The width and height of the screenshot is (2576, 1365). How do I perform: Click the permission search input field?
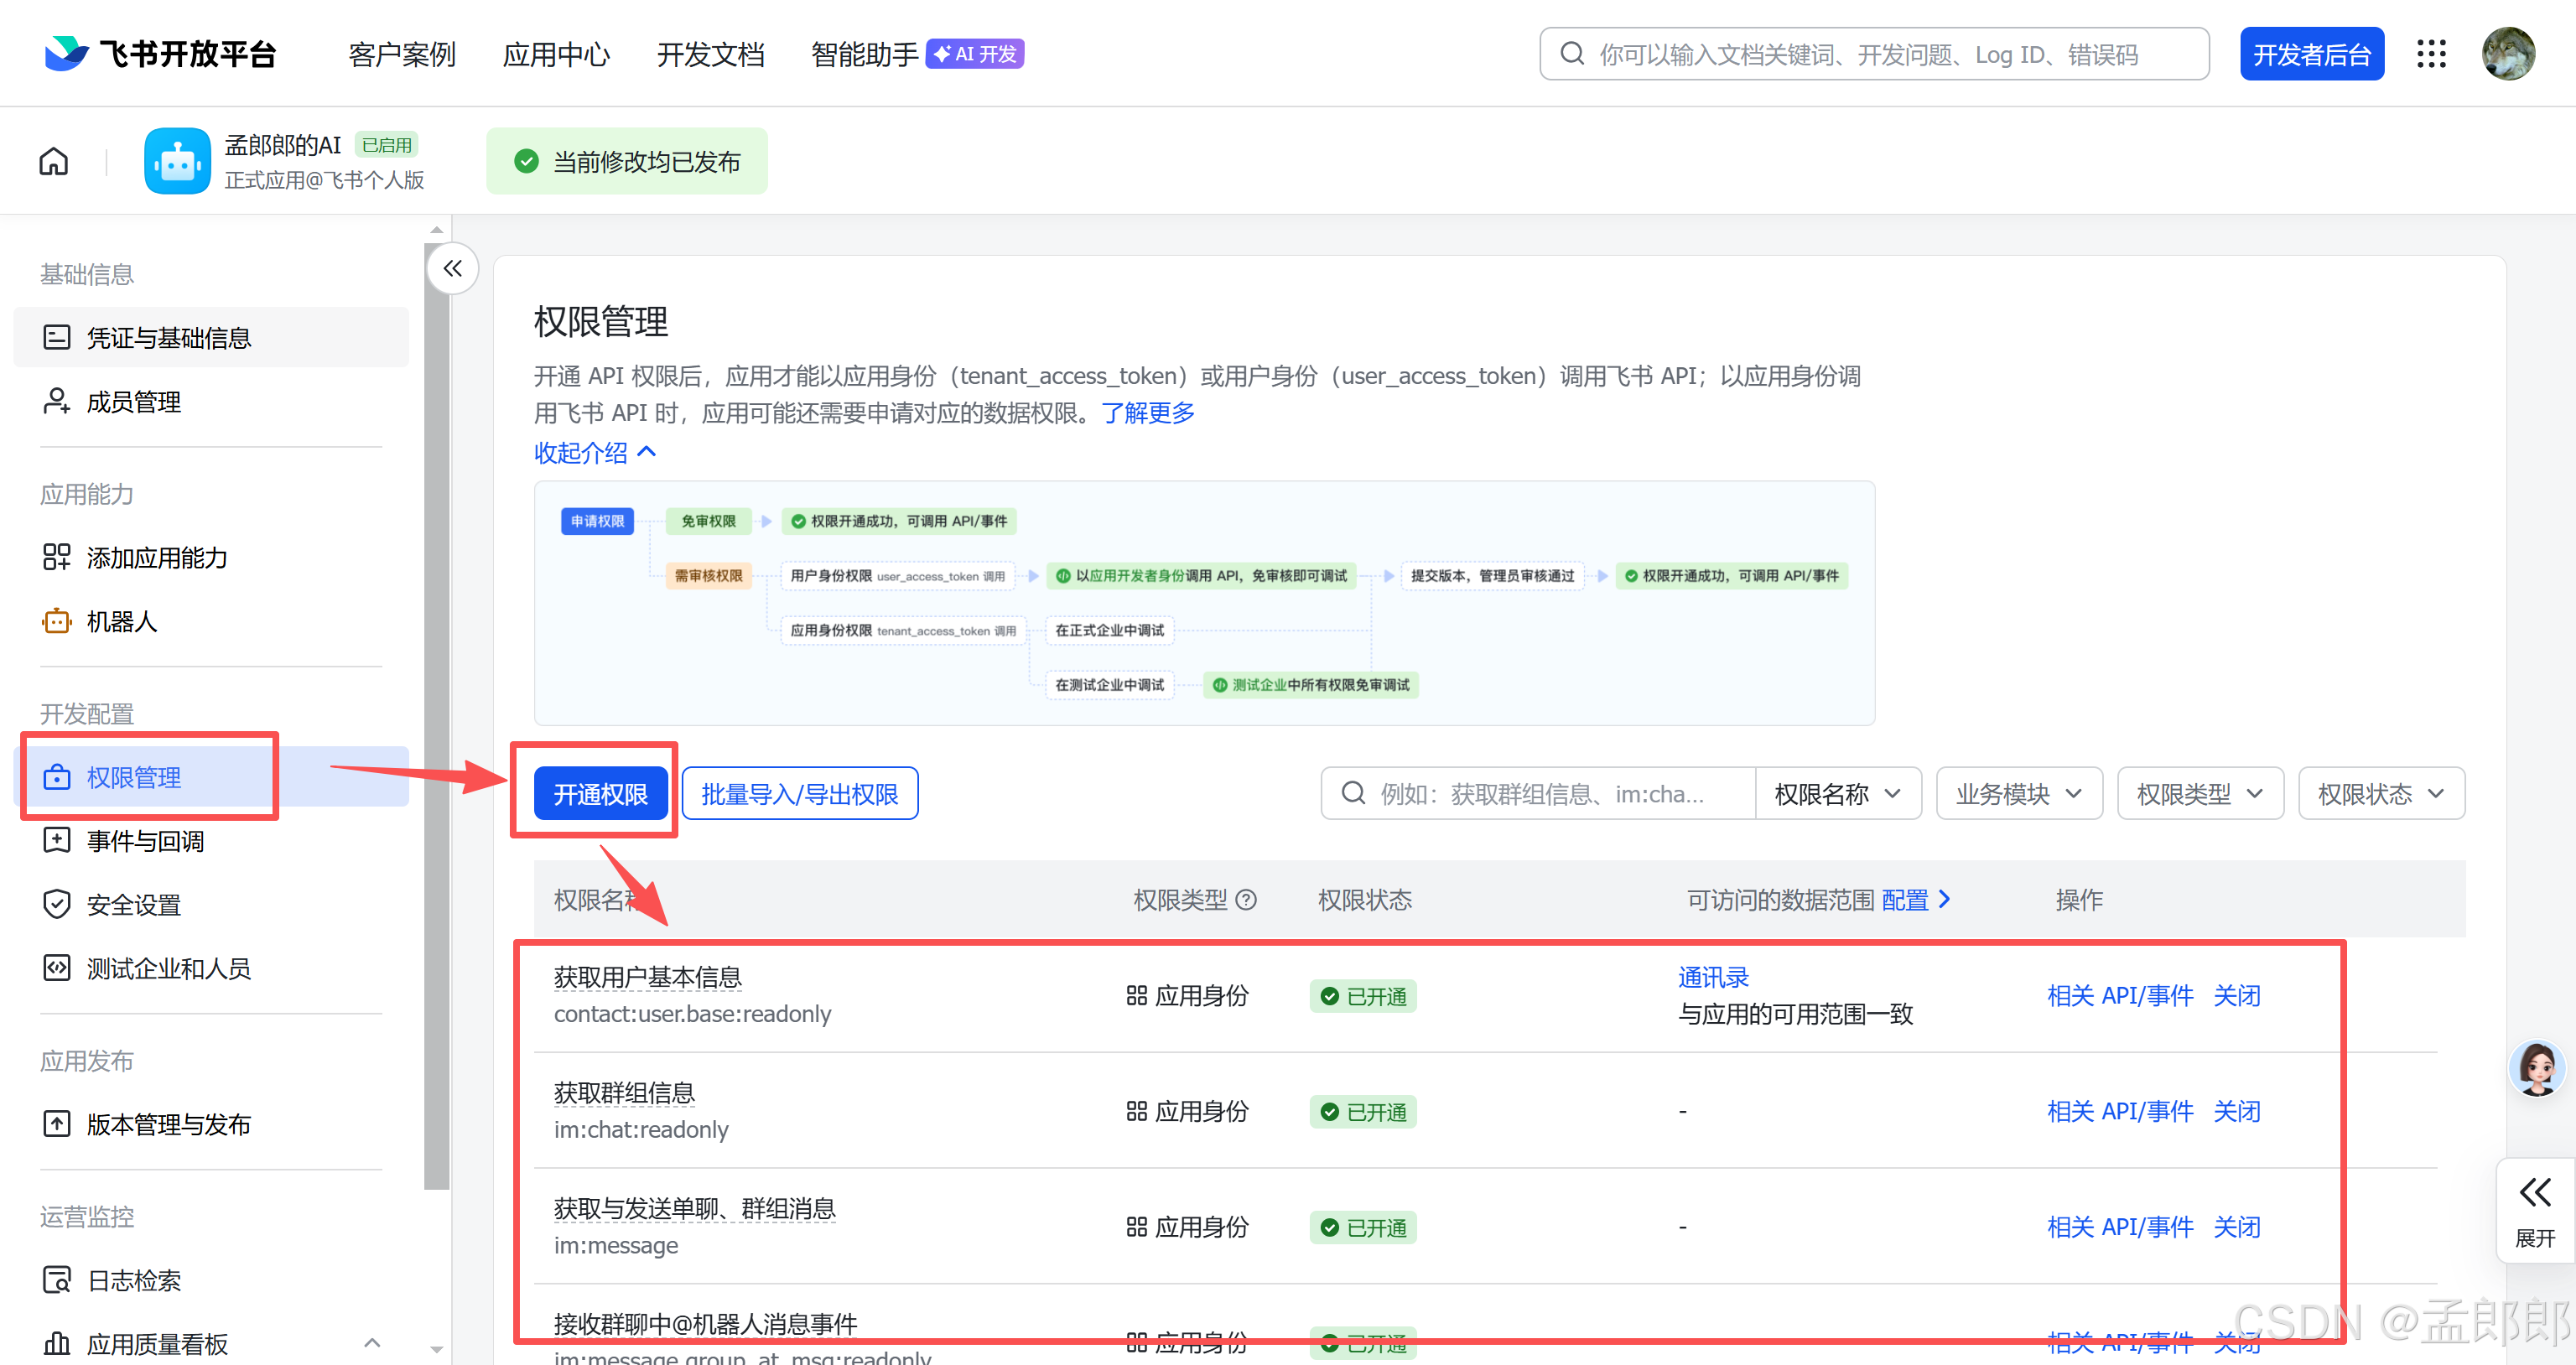point(1540,794)
